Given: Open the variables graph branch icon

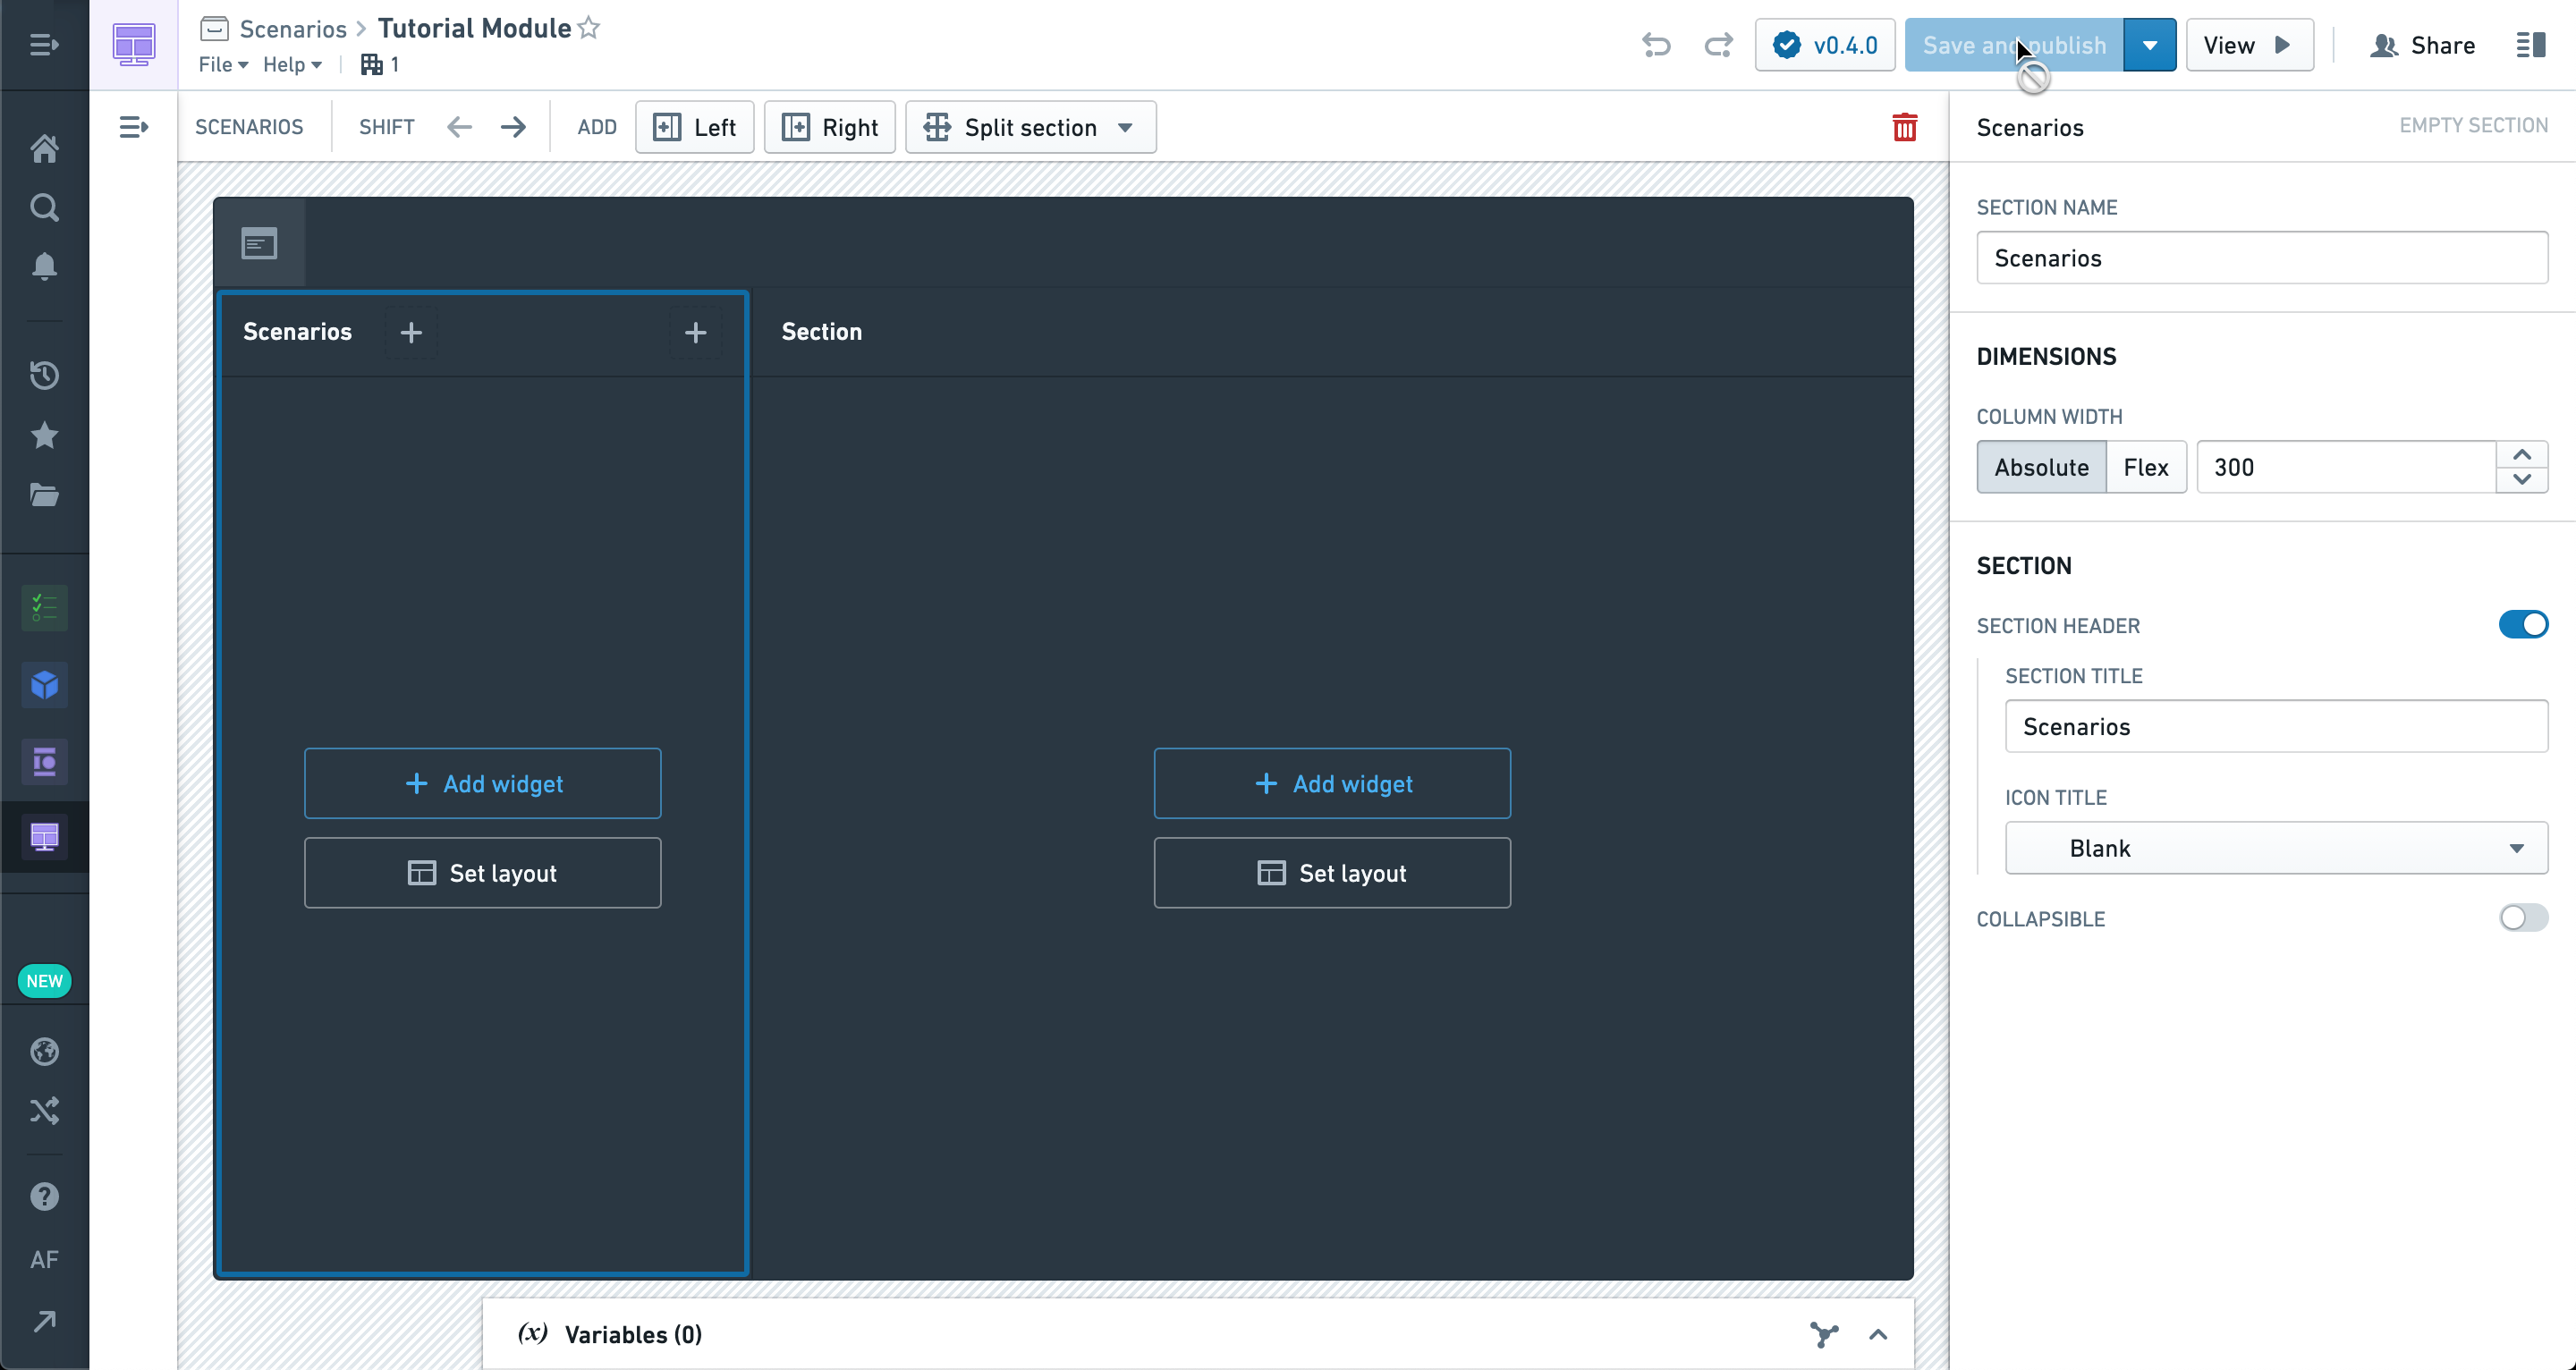Looking at the screenshot, I should click(1824, 1334).
